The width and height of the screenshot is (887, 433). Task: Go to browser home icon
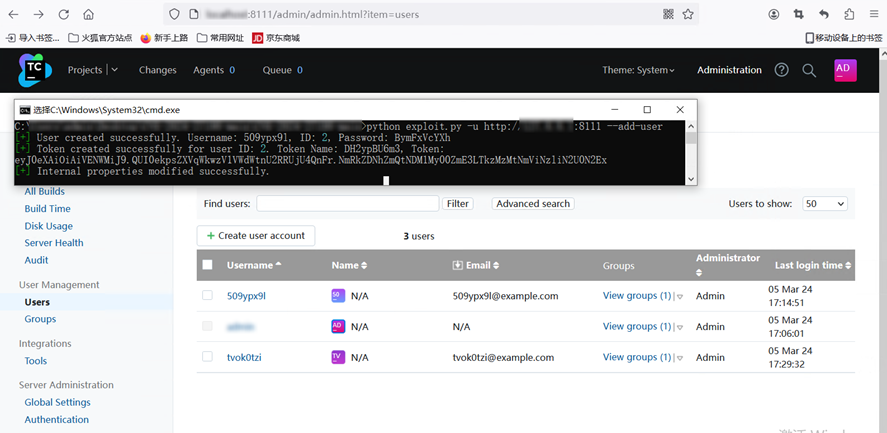click(89, 15)
